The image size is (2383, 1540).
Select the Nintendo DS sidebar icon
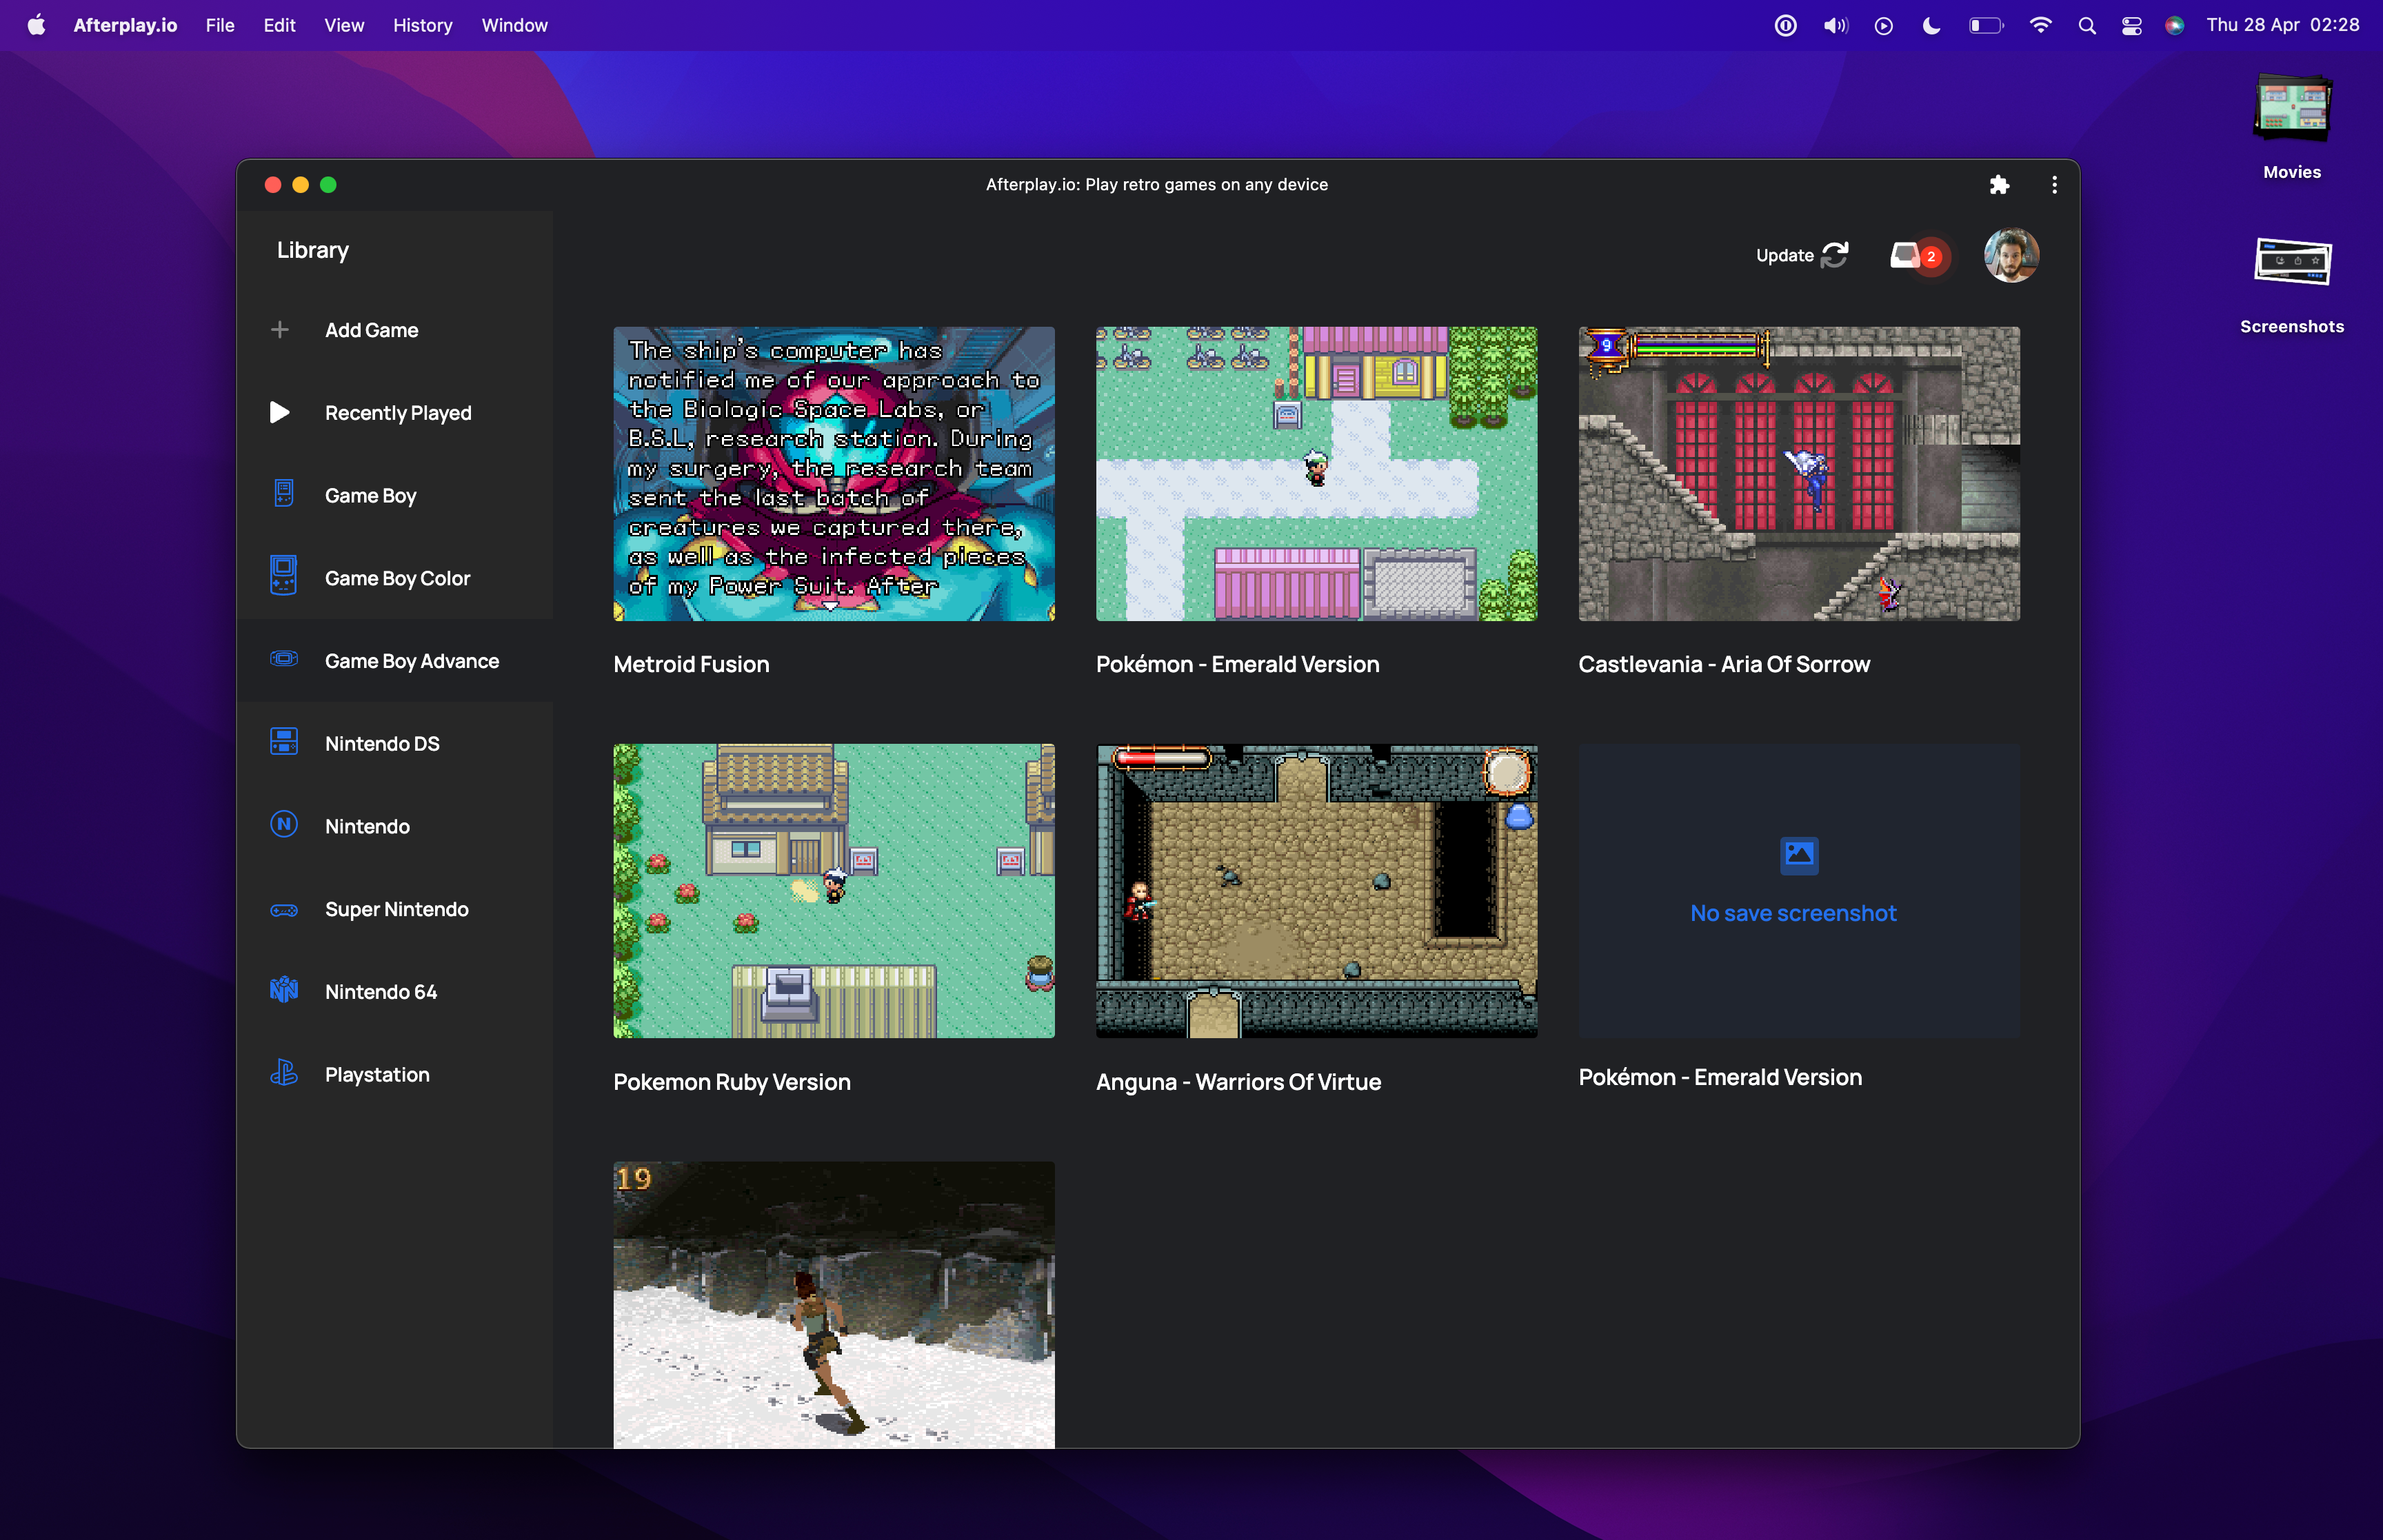[283, 742]
